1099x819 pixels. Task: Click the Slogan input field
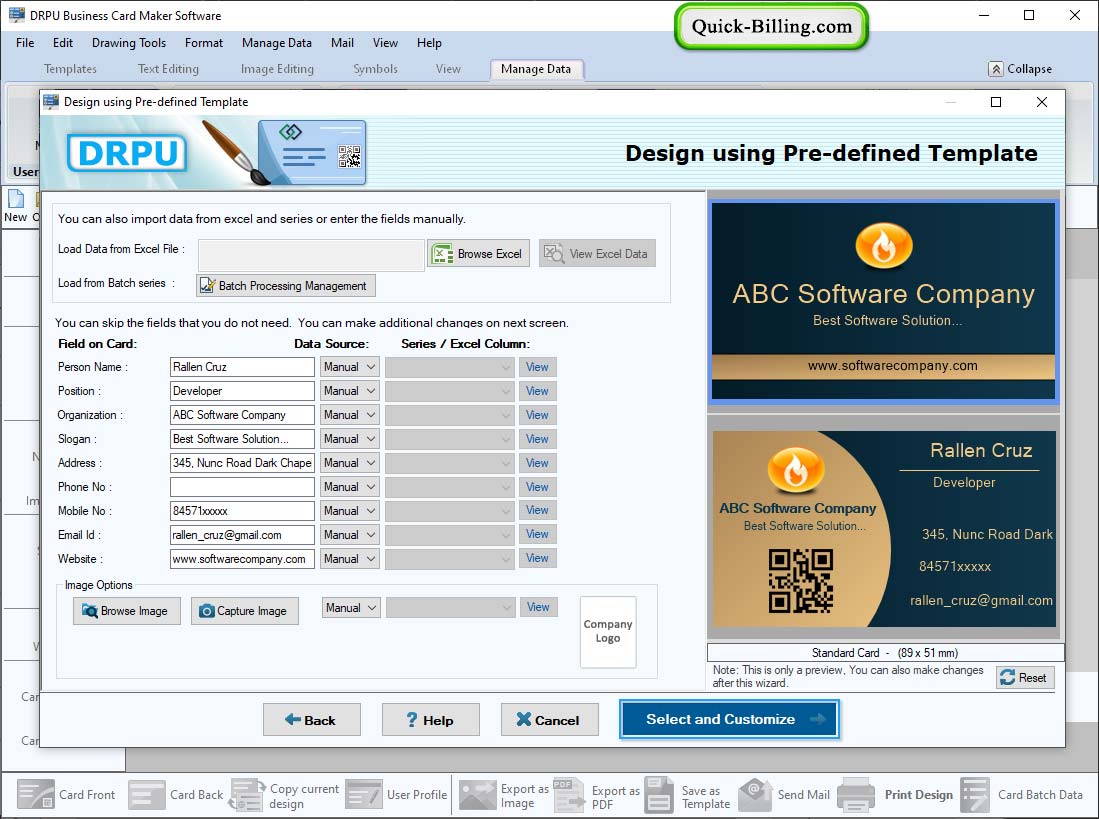pos(242,439)
